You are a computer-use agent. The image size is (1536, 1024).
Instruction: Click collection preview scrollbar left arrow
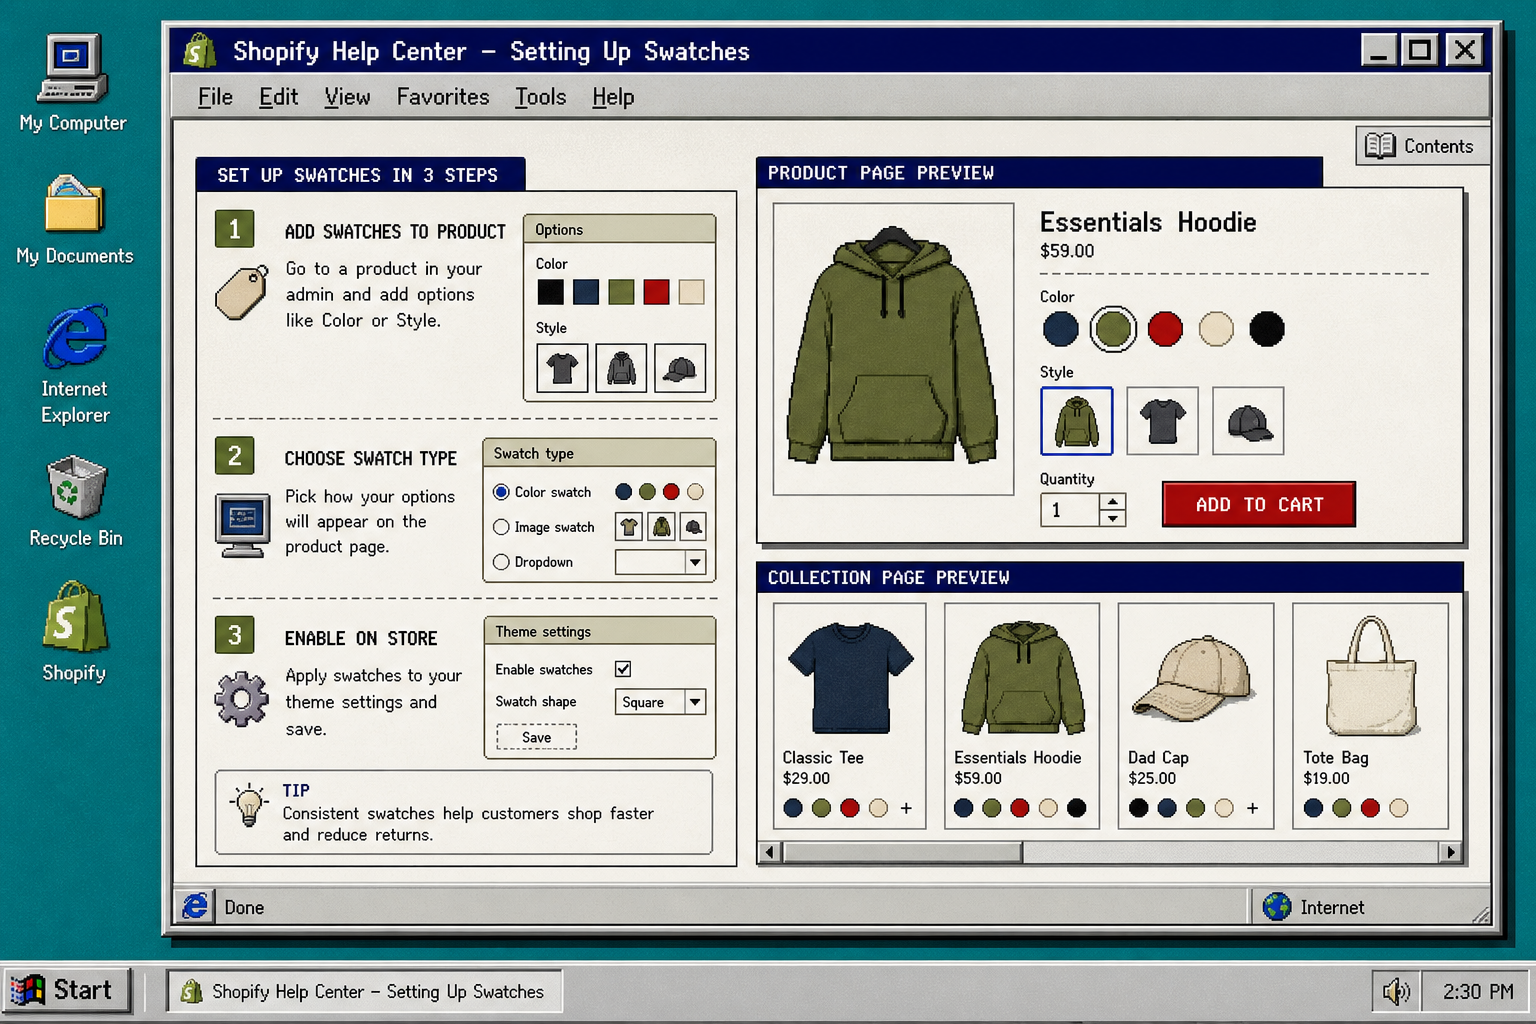(769, 852)
